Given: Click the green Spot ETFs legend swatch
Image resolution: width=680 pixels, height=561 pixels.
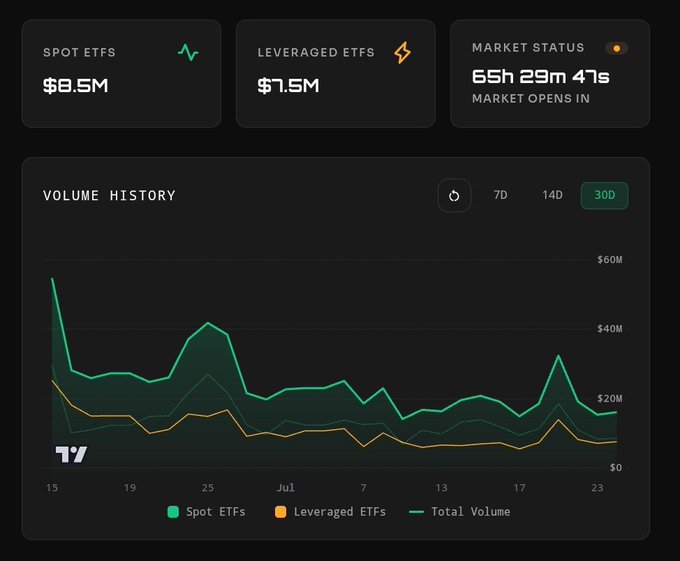Looking at the screenshot, I should tap(173, 512).
